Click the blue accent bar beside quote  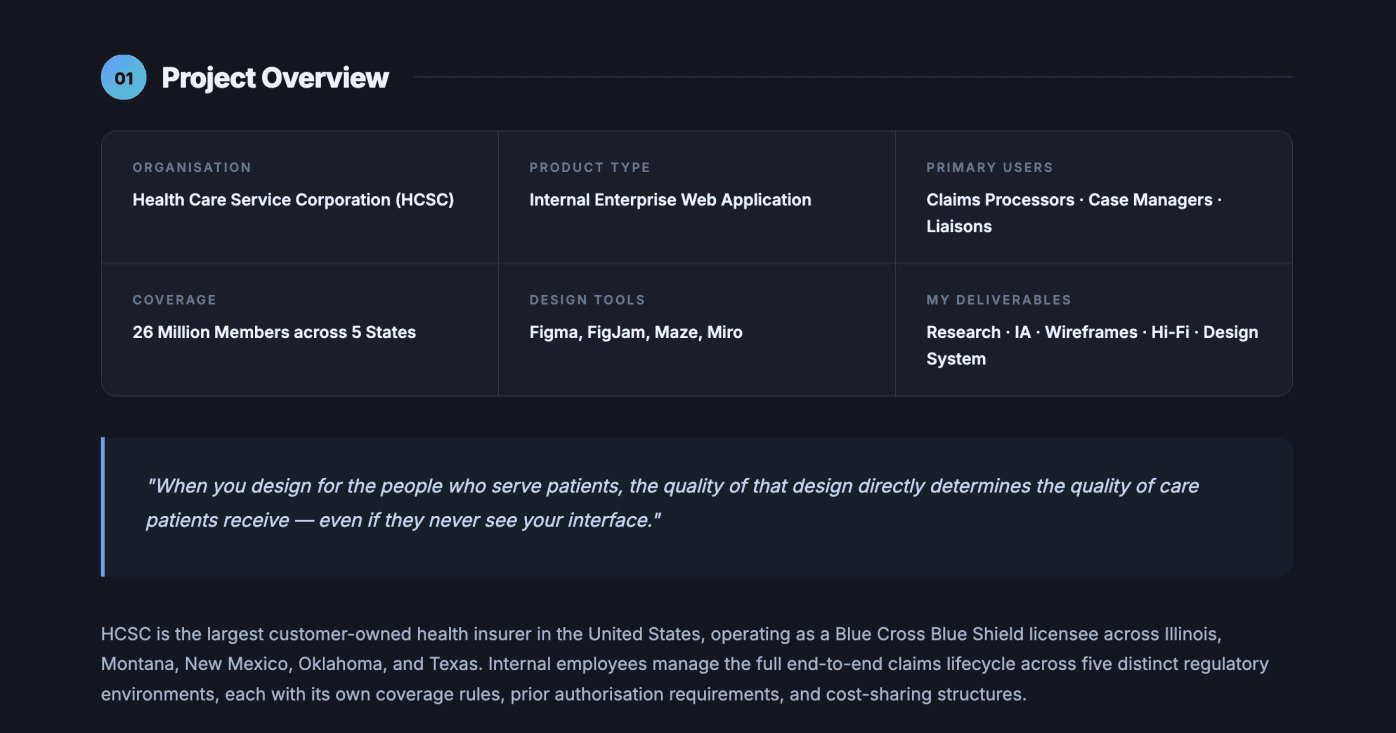[103, 507]
